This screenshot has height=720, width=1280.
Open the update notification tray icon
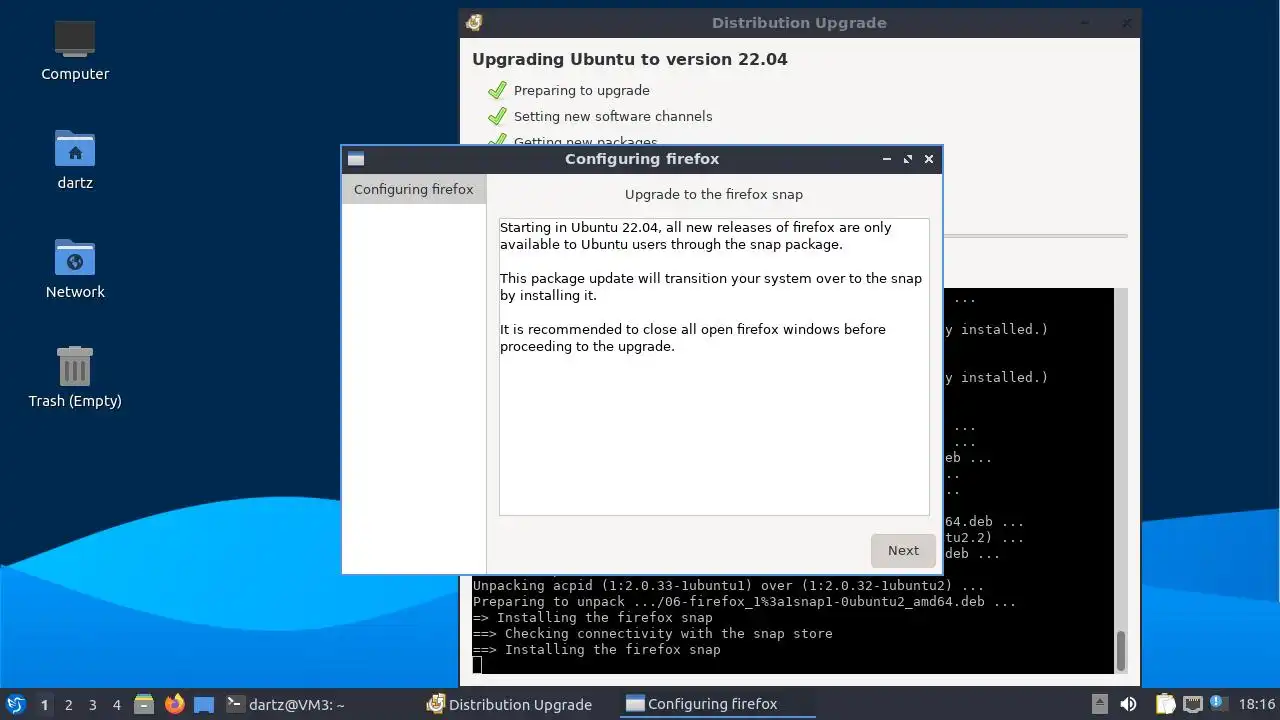point(1218,703)
